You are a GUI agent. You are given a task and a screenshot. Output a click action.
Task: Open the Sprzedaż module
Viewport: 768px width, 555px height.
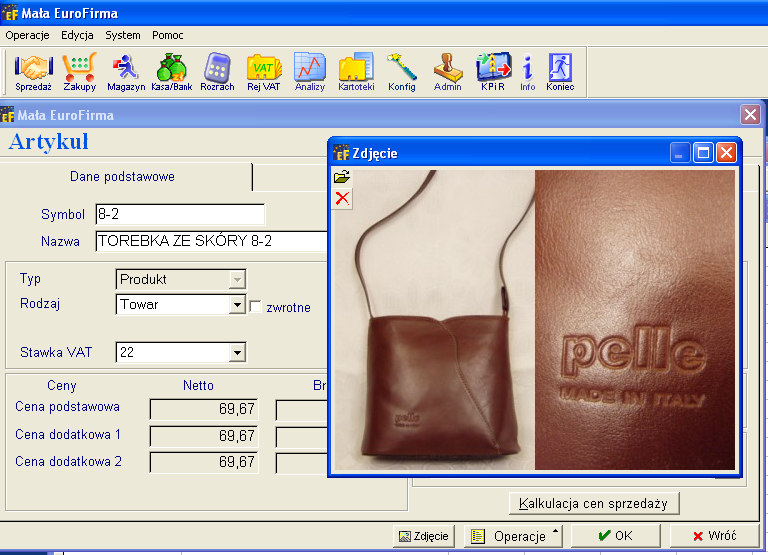[33, 72]
